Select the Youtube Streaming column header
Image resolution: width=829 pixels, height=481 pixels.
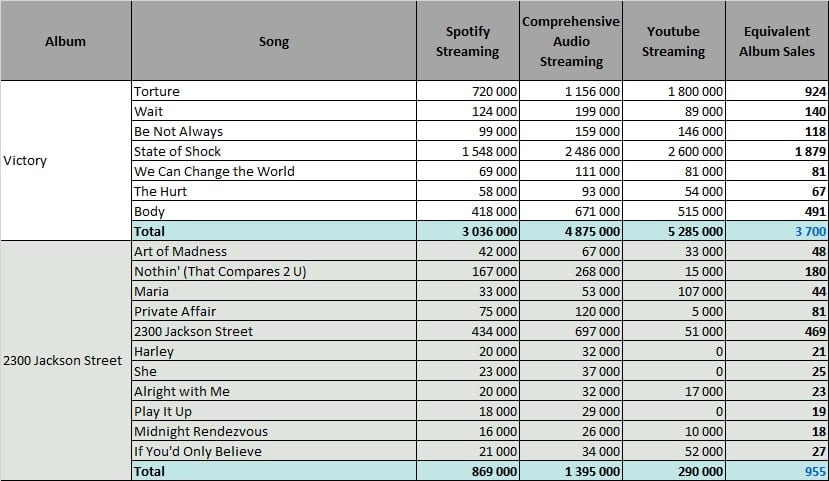(x=674, y=41)
